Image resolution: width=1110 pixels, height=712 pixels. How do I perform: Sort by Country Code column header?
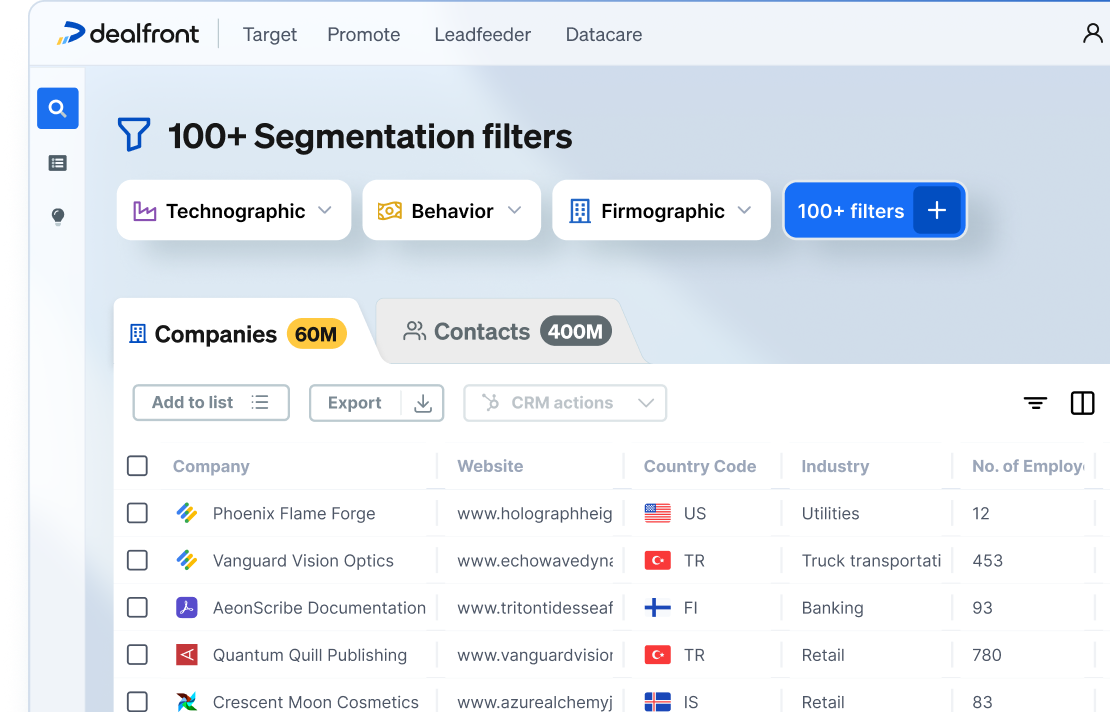699,466
